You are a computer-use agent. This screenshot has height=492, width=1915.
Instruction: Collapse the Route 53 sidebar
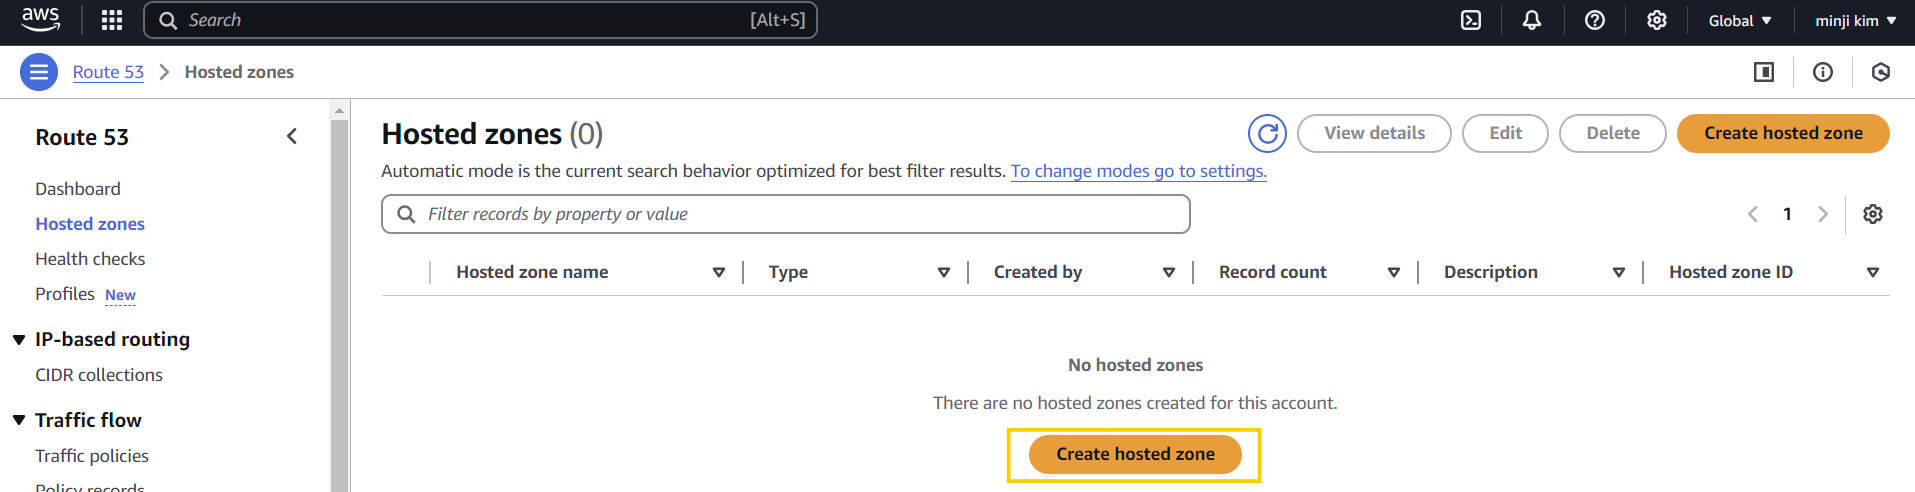(x=292, y=137)
